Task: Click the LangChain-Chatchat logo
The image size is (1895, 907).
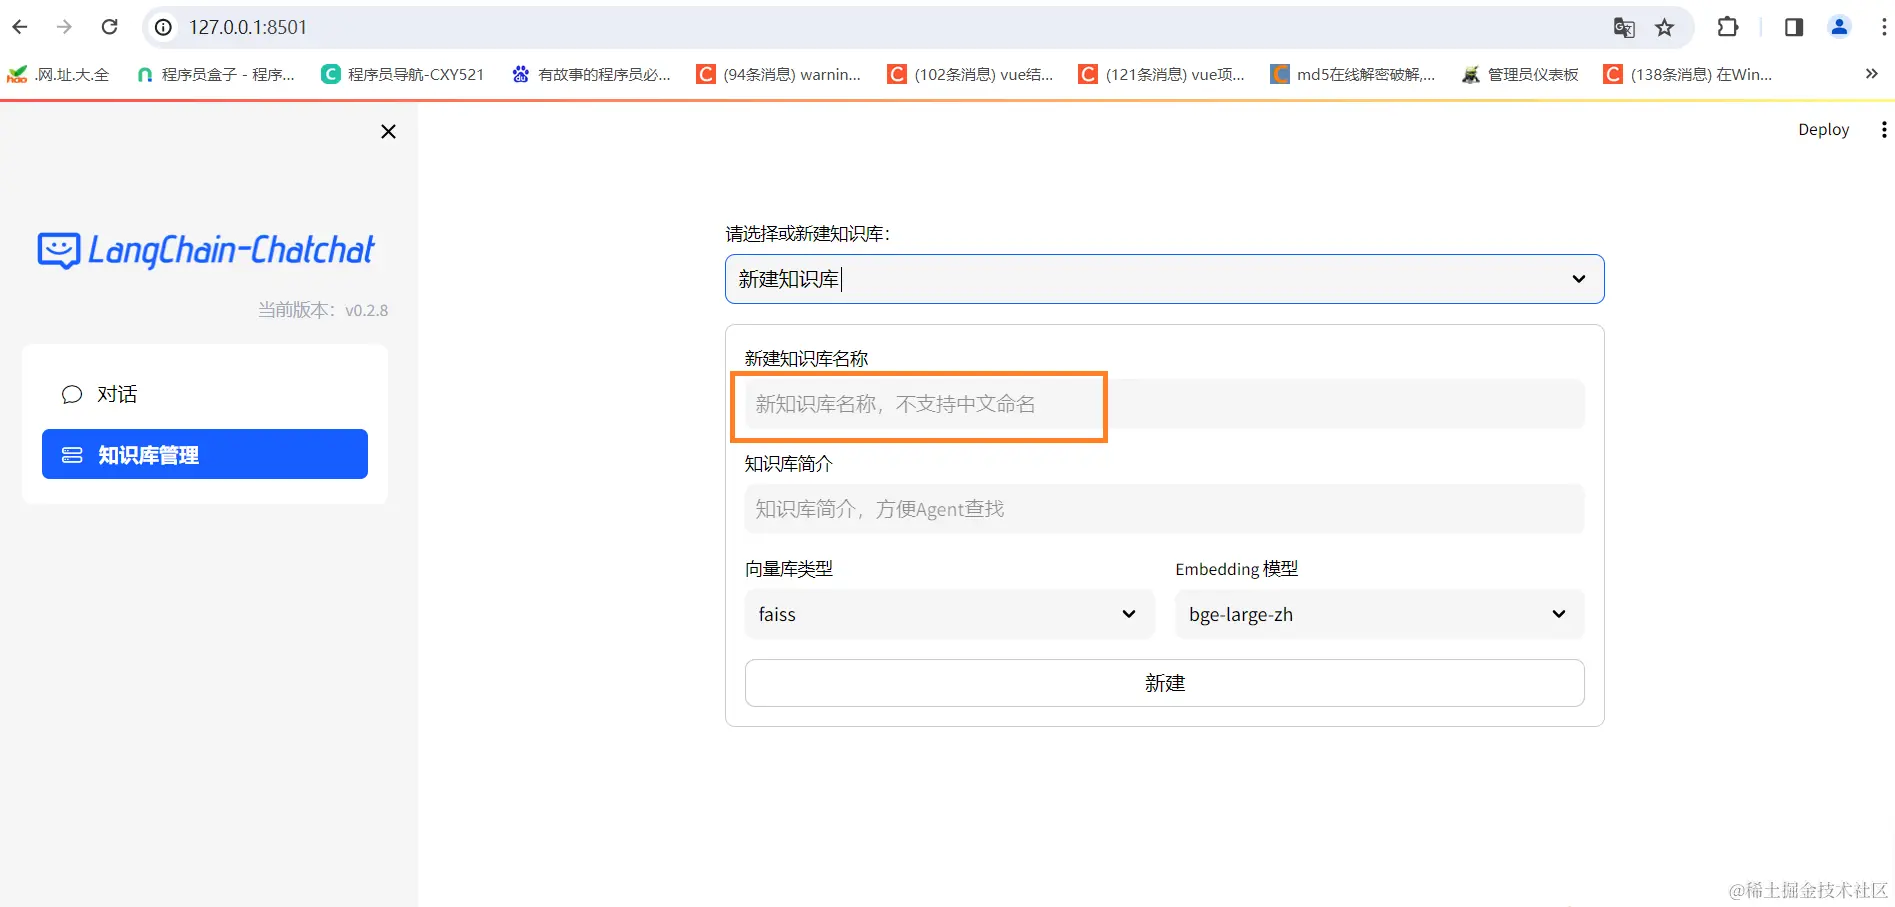Action: (204, 251)
